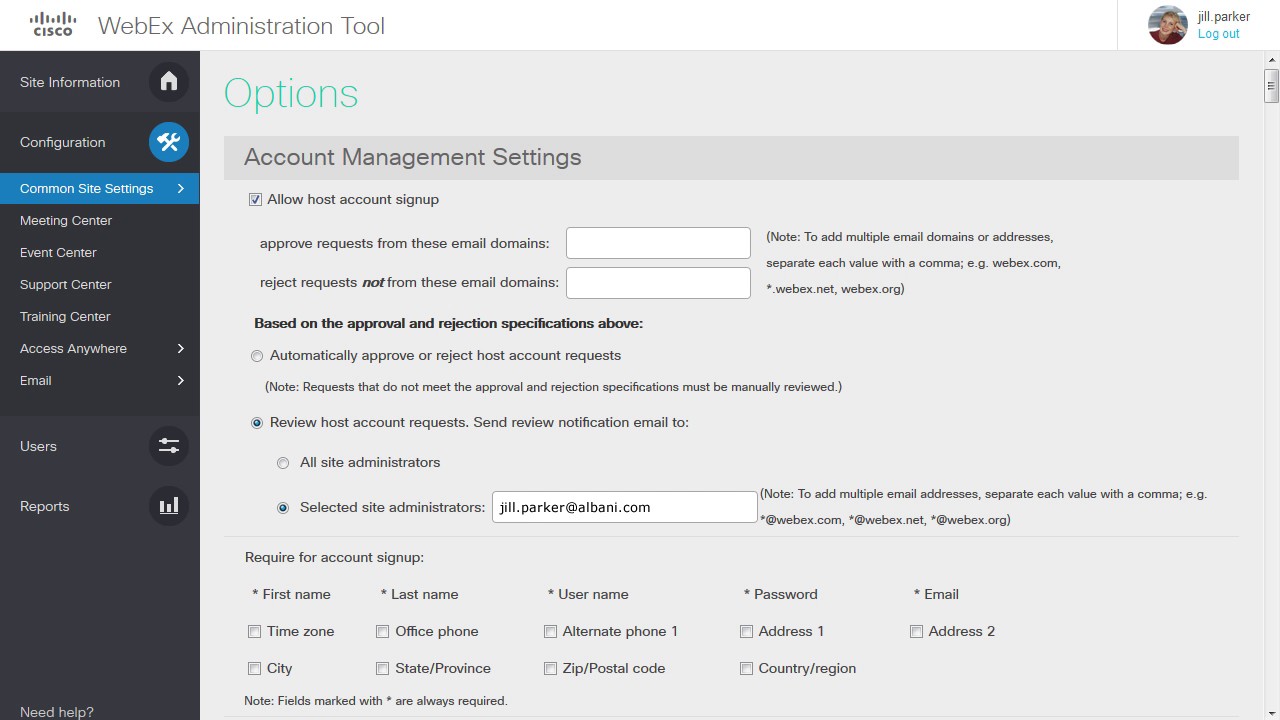Open Training Center in sidebar
1280x720 pixels.
point(65,316)
